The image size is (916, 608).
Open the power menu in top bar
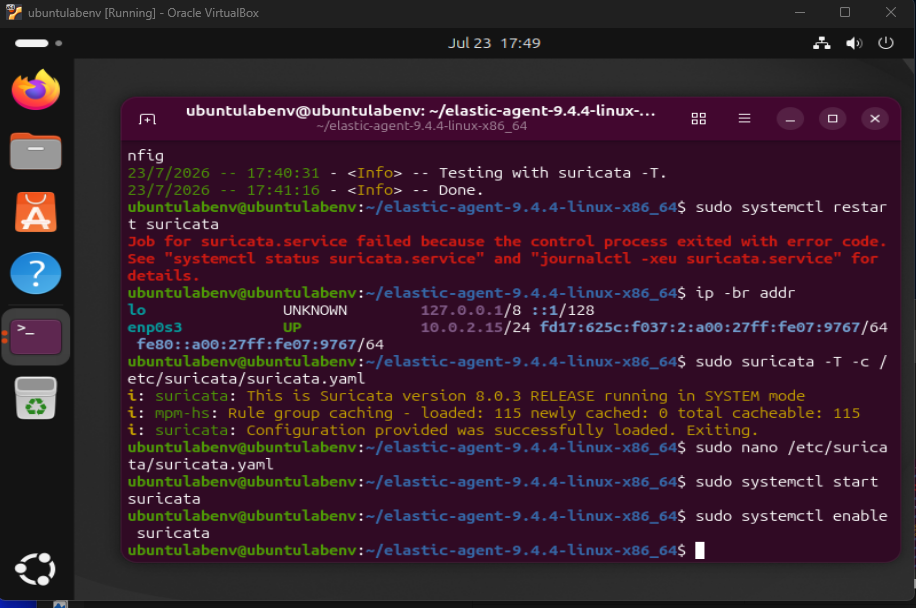click(x=886, y=43)
